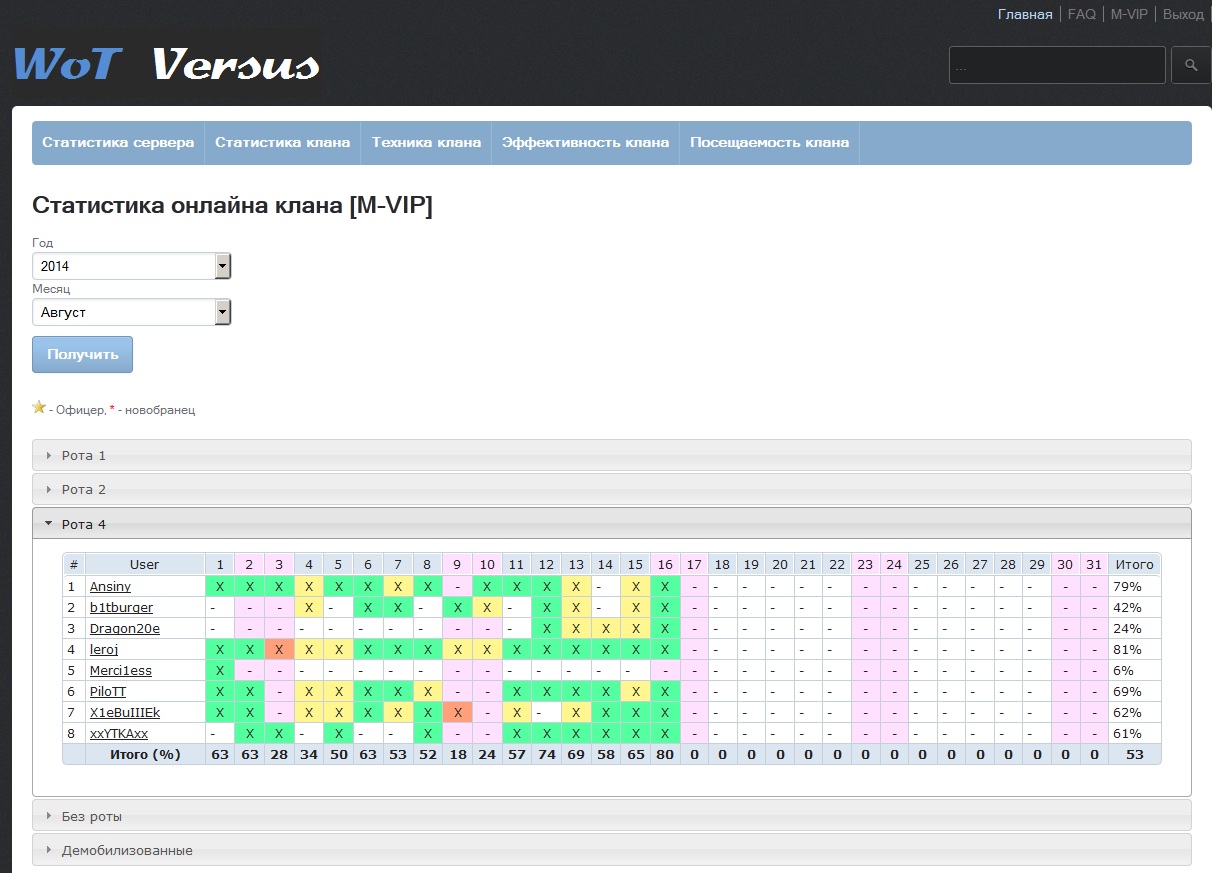Expand the Без роты section
This screenshot has width=1213, height=873.
pos(92,817)
